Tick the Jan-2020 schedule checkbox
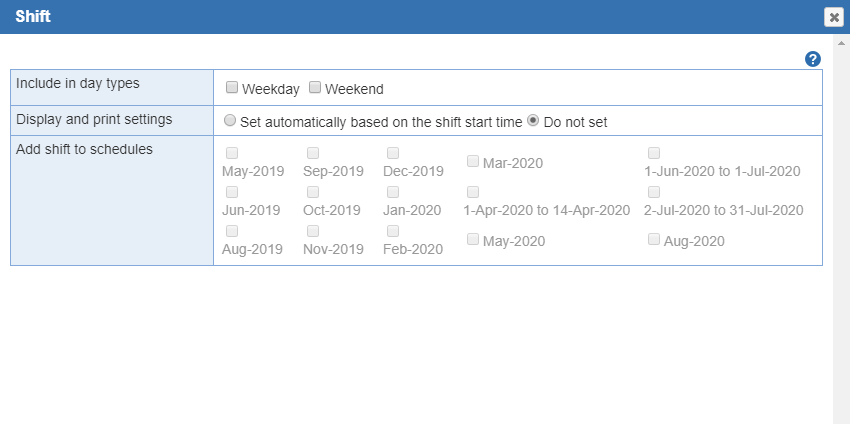The image size is (850, 424). [393, 192]
